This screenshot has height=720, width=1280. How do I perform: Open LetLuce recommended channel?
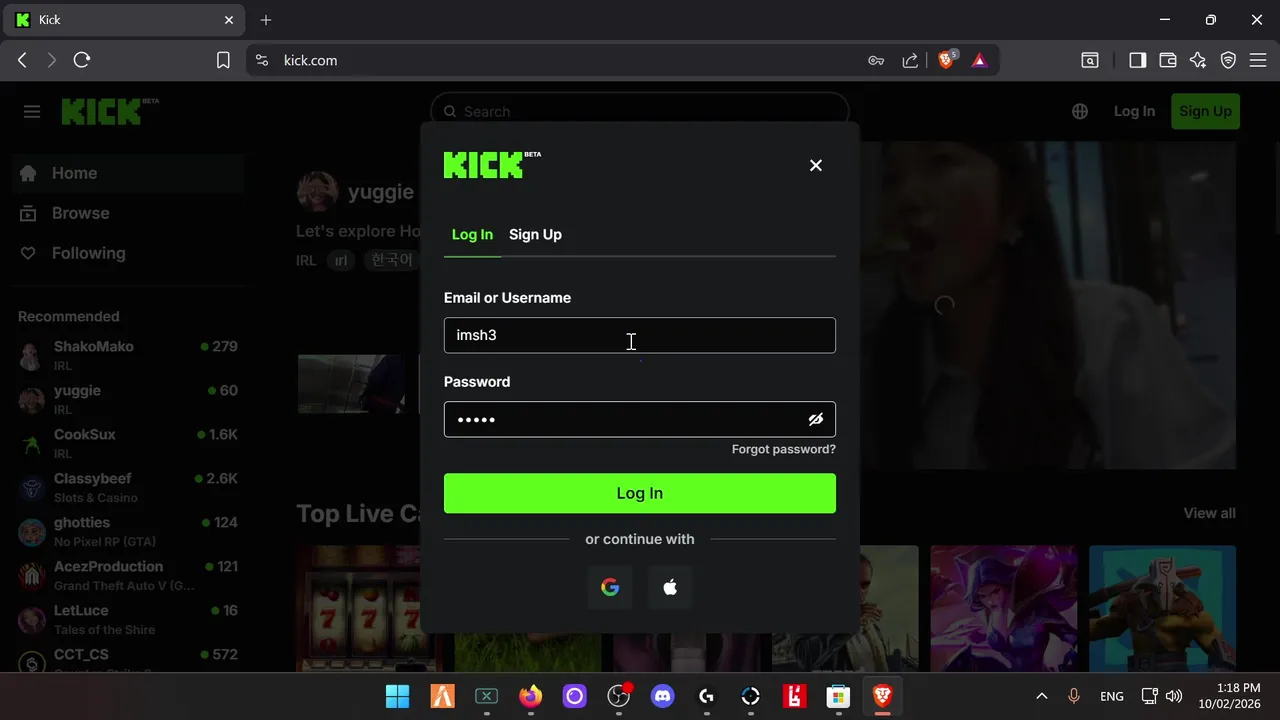pos(128,619)
